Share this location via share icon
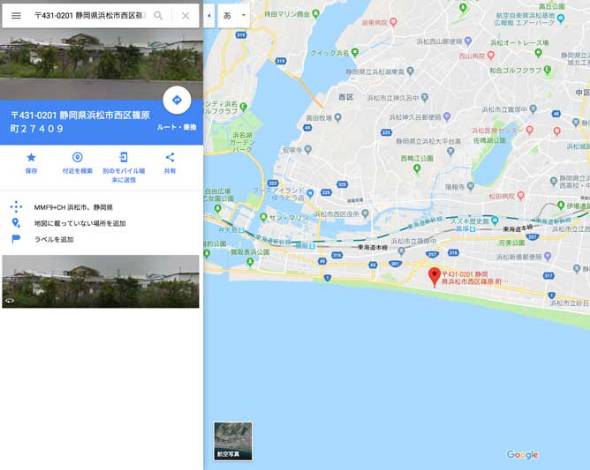 [170, 163]
